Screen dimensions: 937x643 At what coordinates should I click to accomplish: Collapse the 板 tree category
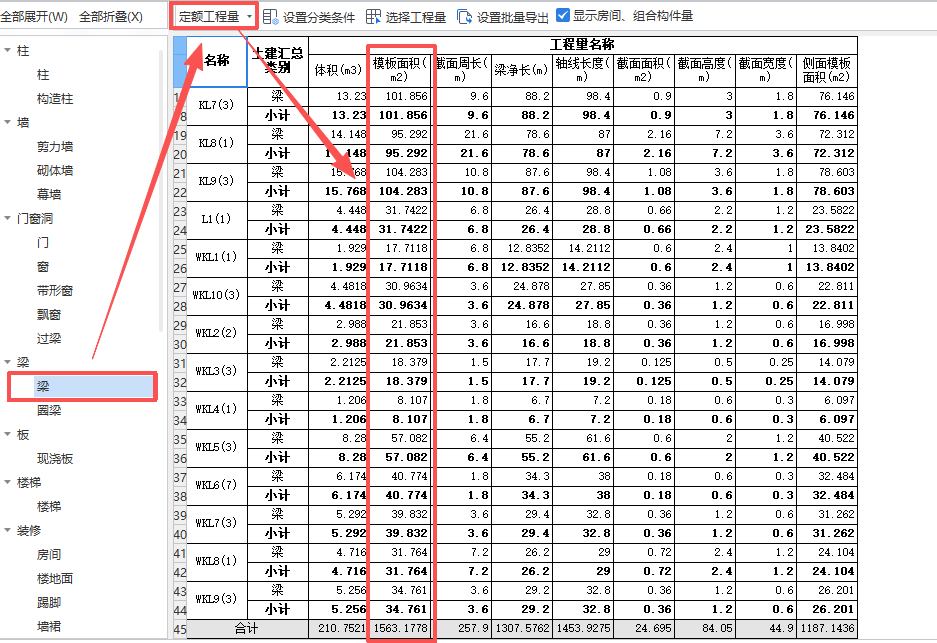[x=8, y=434]
